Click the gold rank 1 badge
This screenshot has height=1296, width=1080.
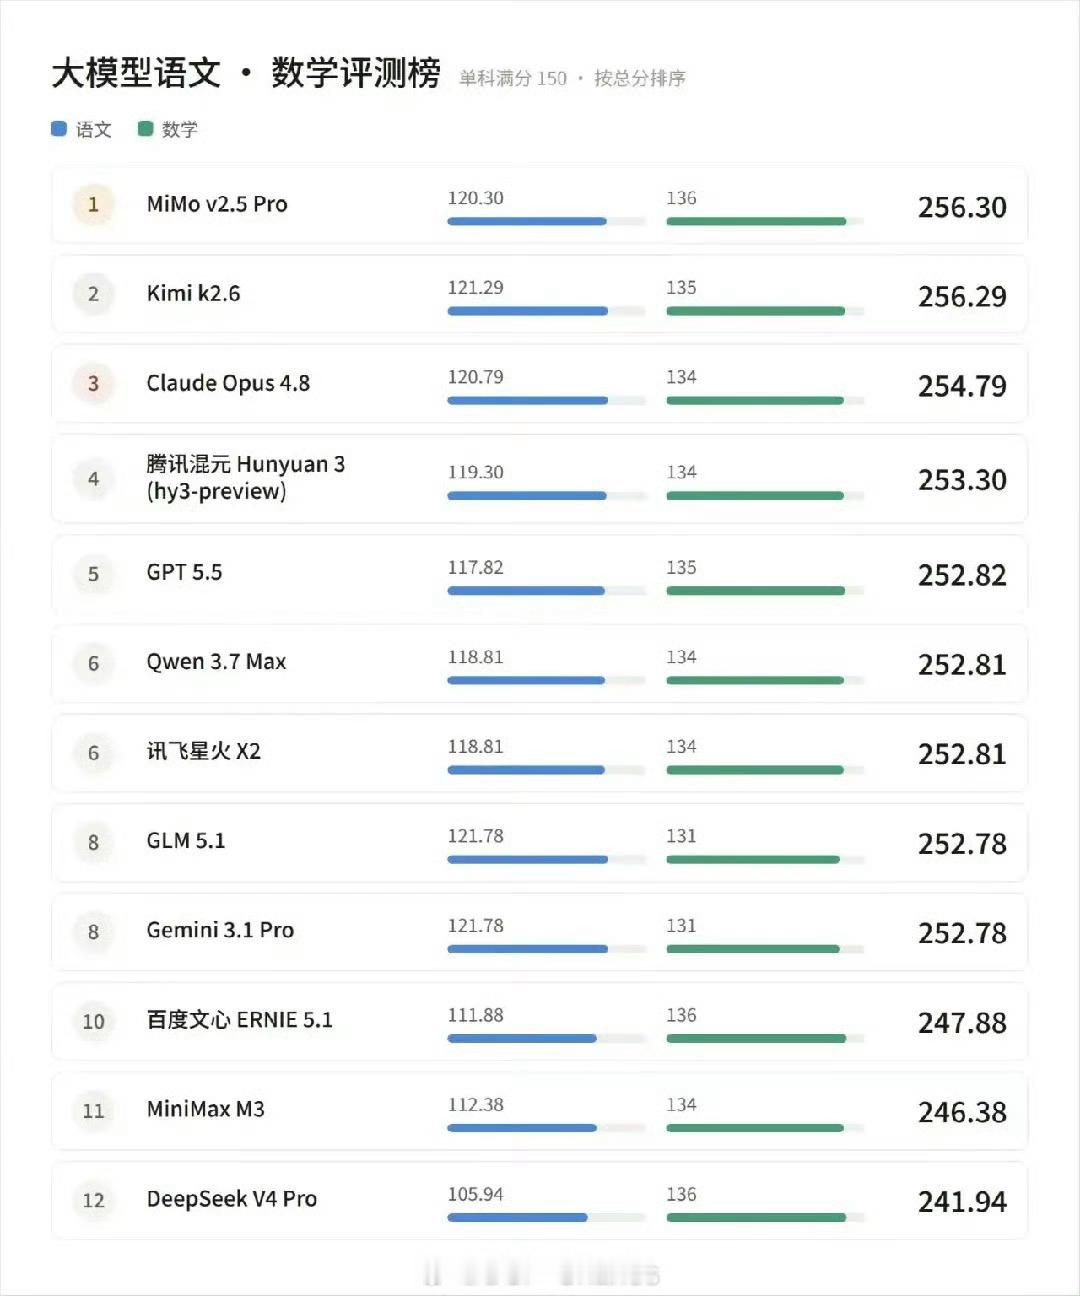tap(93, 204)
